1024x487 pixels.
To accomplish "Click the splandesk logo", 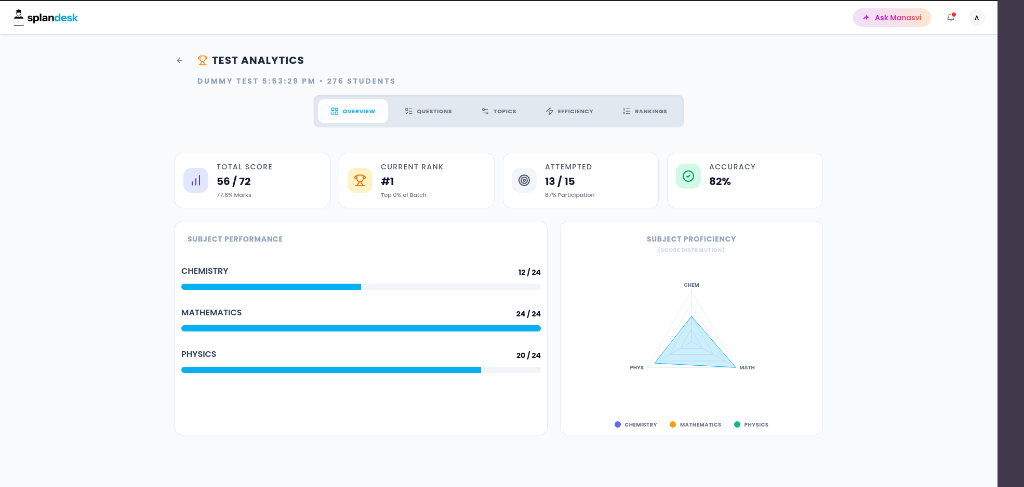I will click(x=46, y=18).
